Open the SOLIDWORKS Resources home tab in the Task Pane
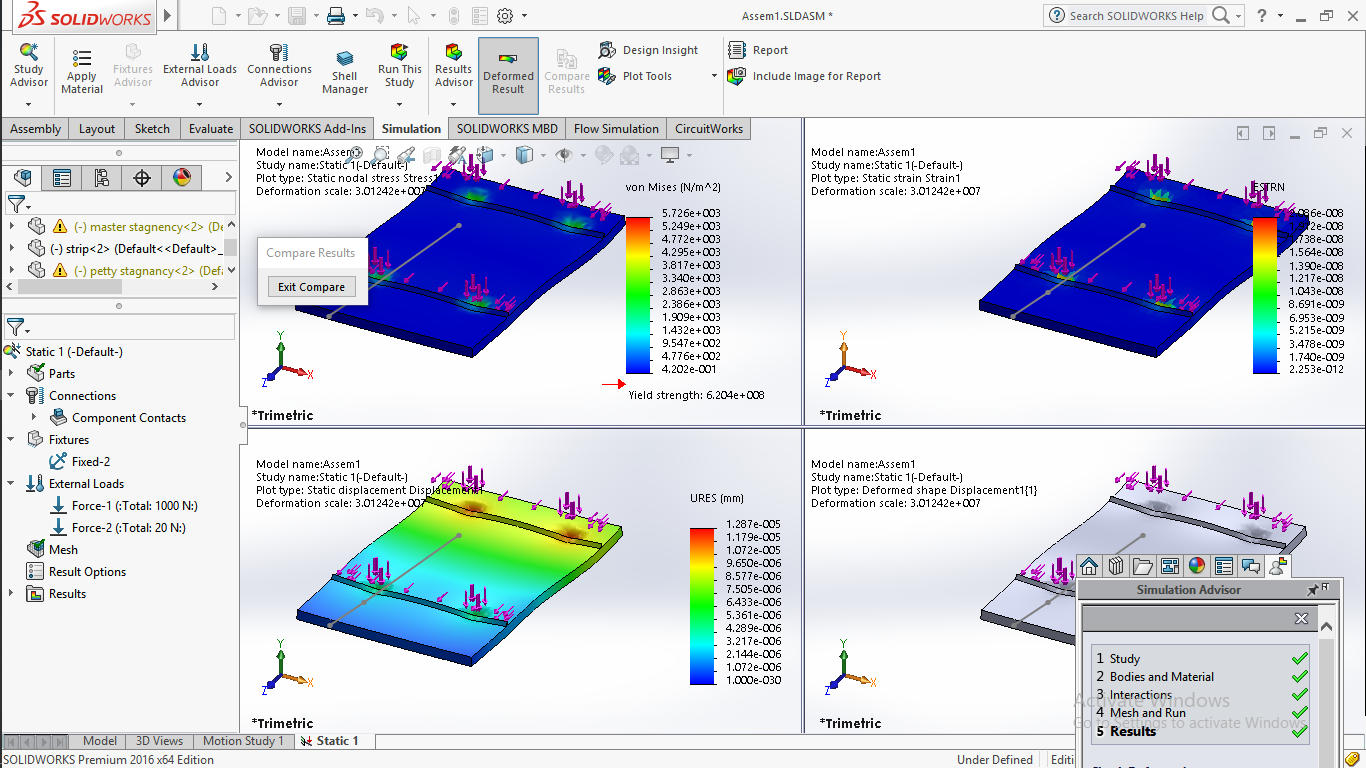Viewport: 1366px width, 768px height. tap(1089, 567)
